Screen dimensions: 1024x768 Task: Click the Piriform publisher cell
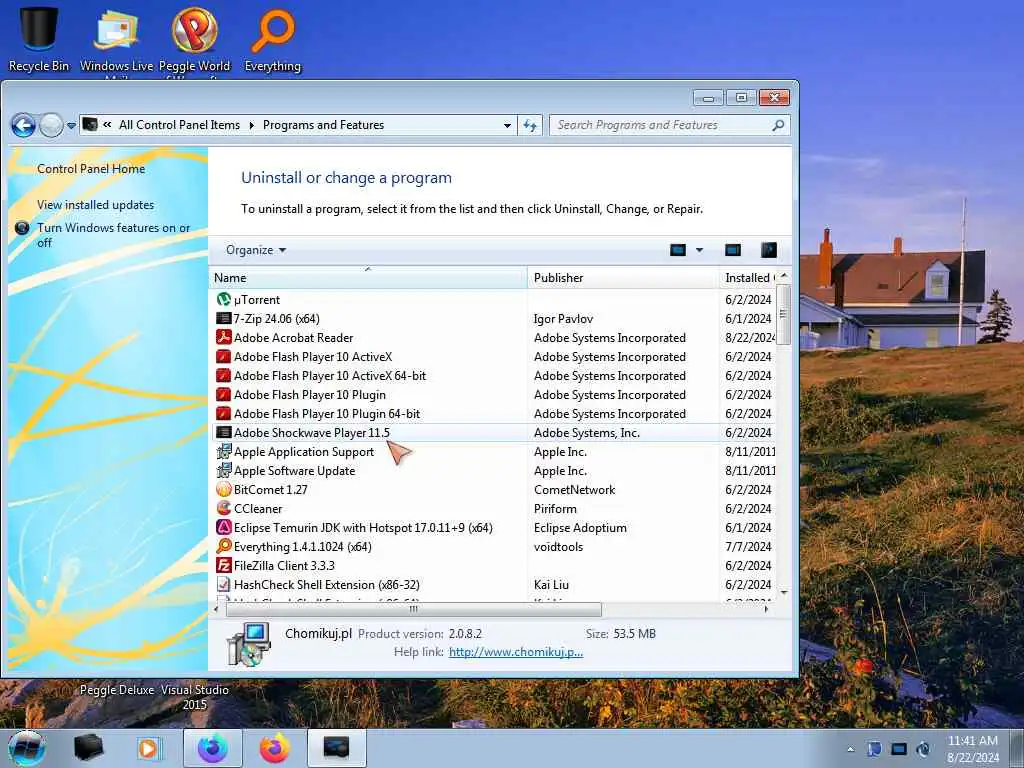[x=555, y=509]
